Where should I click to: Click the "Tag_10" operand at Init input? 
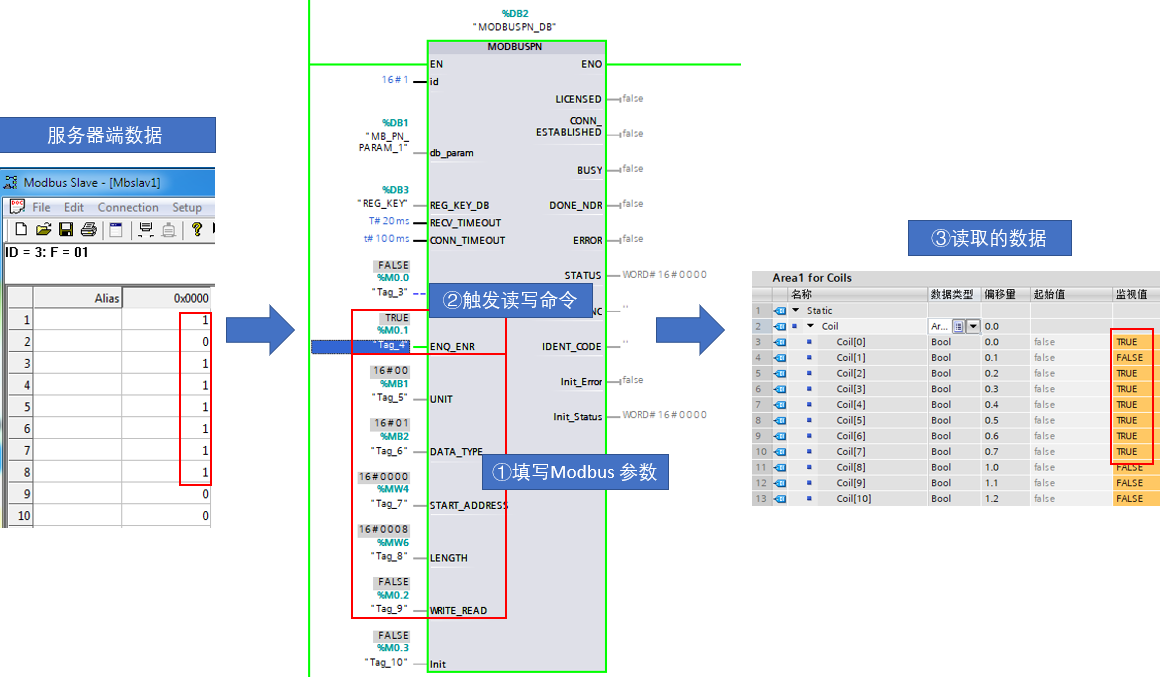tap(387, 662)
